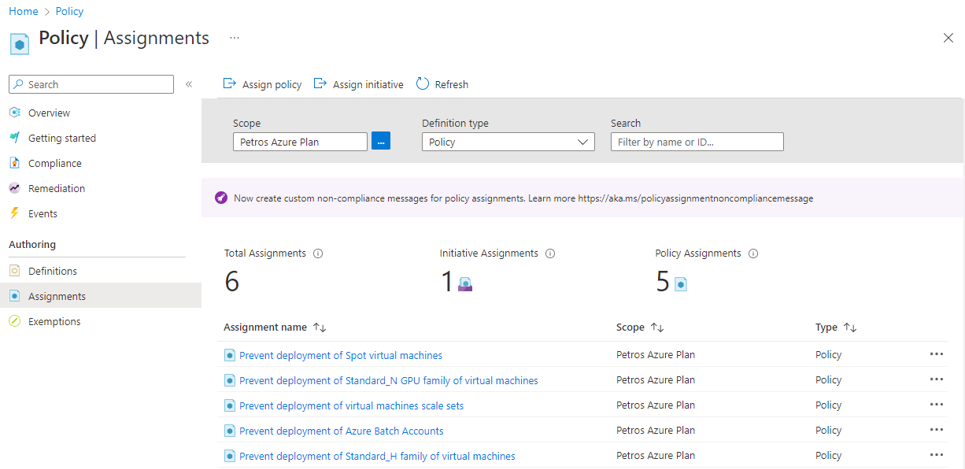
Task: Open context menu for Spot virtual machines row
Action: tap(937, 355)
